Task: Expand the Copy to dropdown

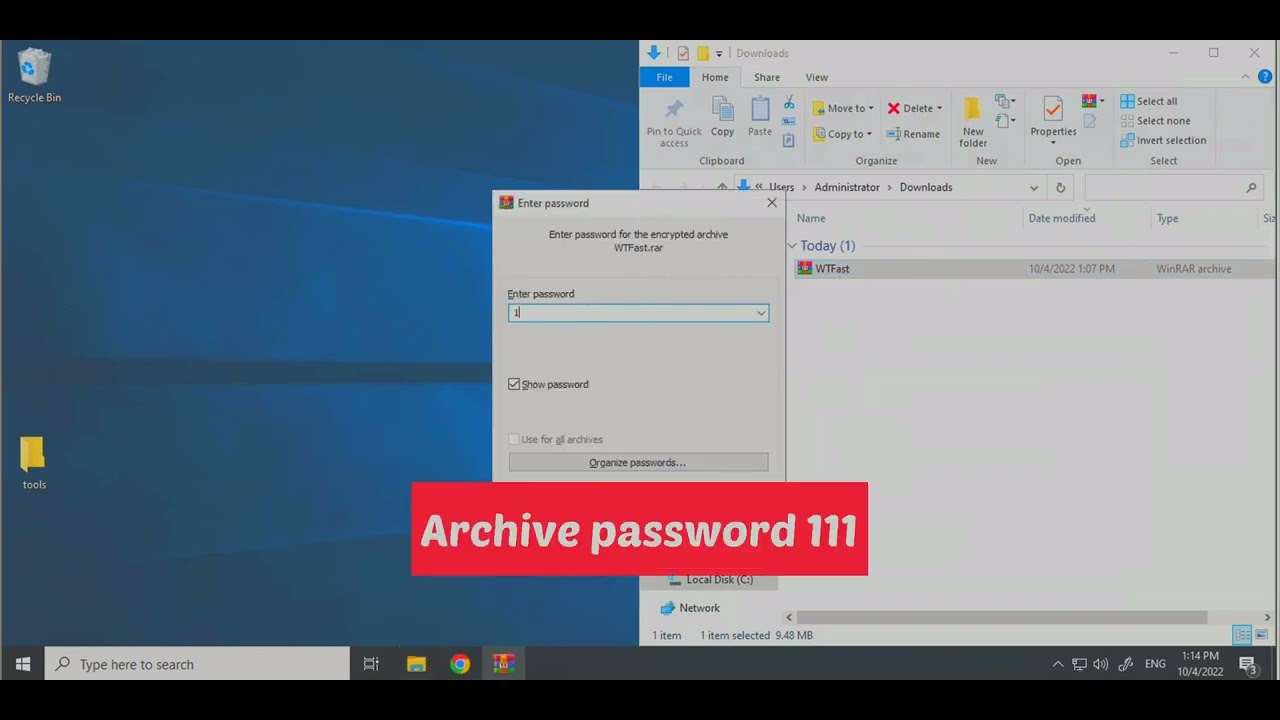Action: 868,134
